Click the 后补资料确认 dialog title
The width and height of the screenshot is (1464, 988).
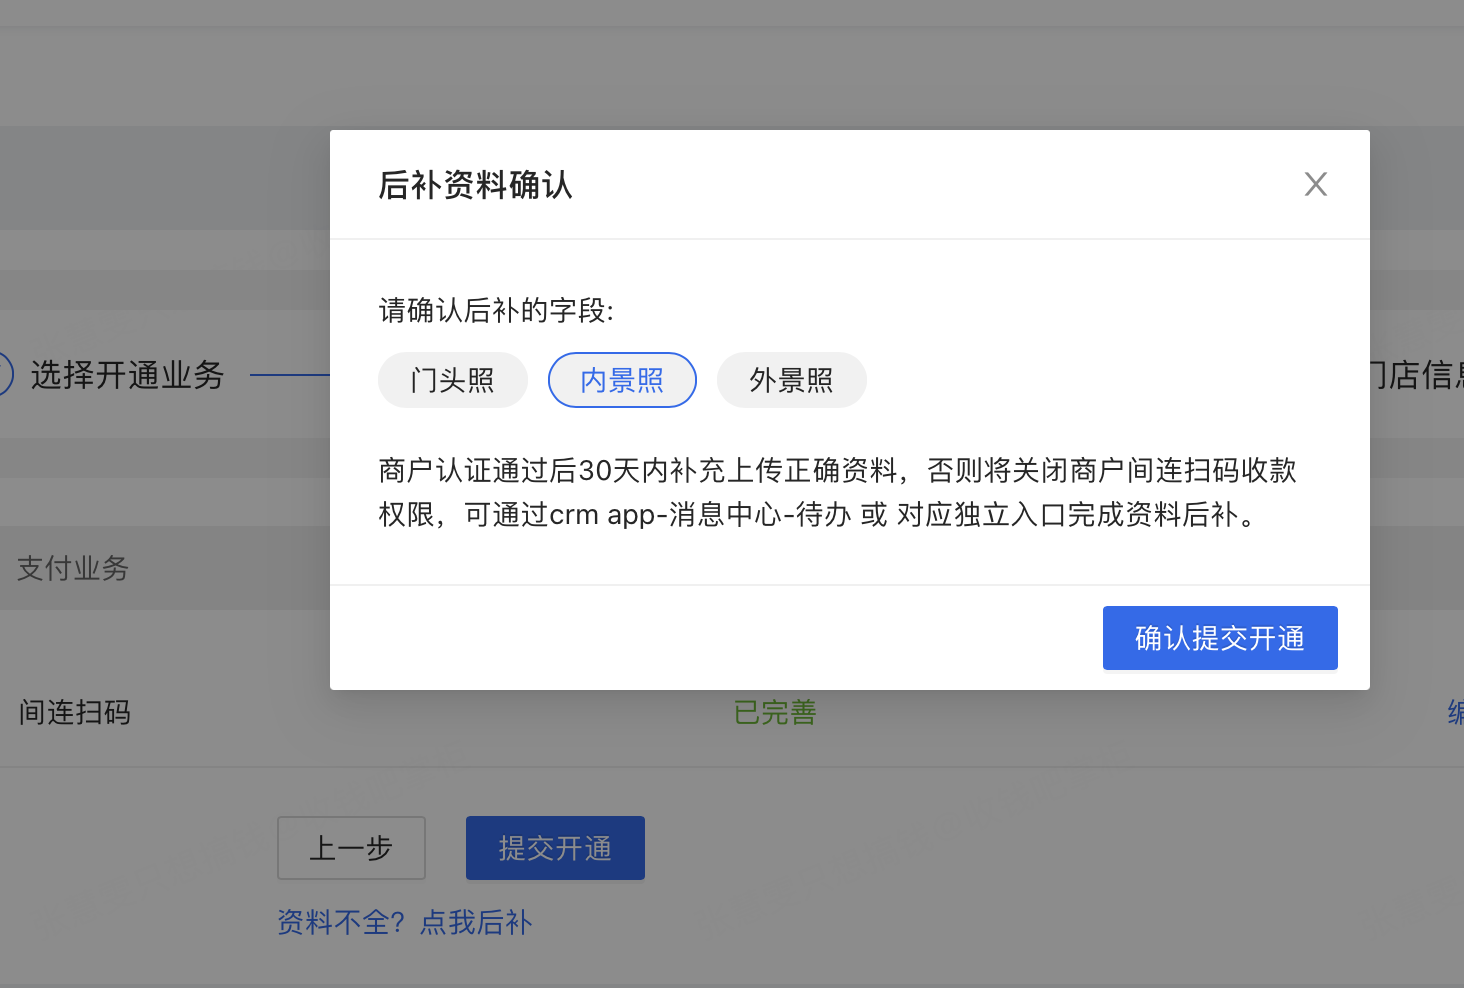(475, 185)
